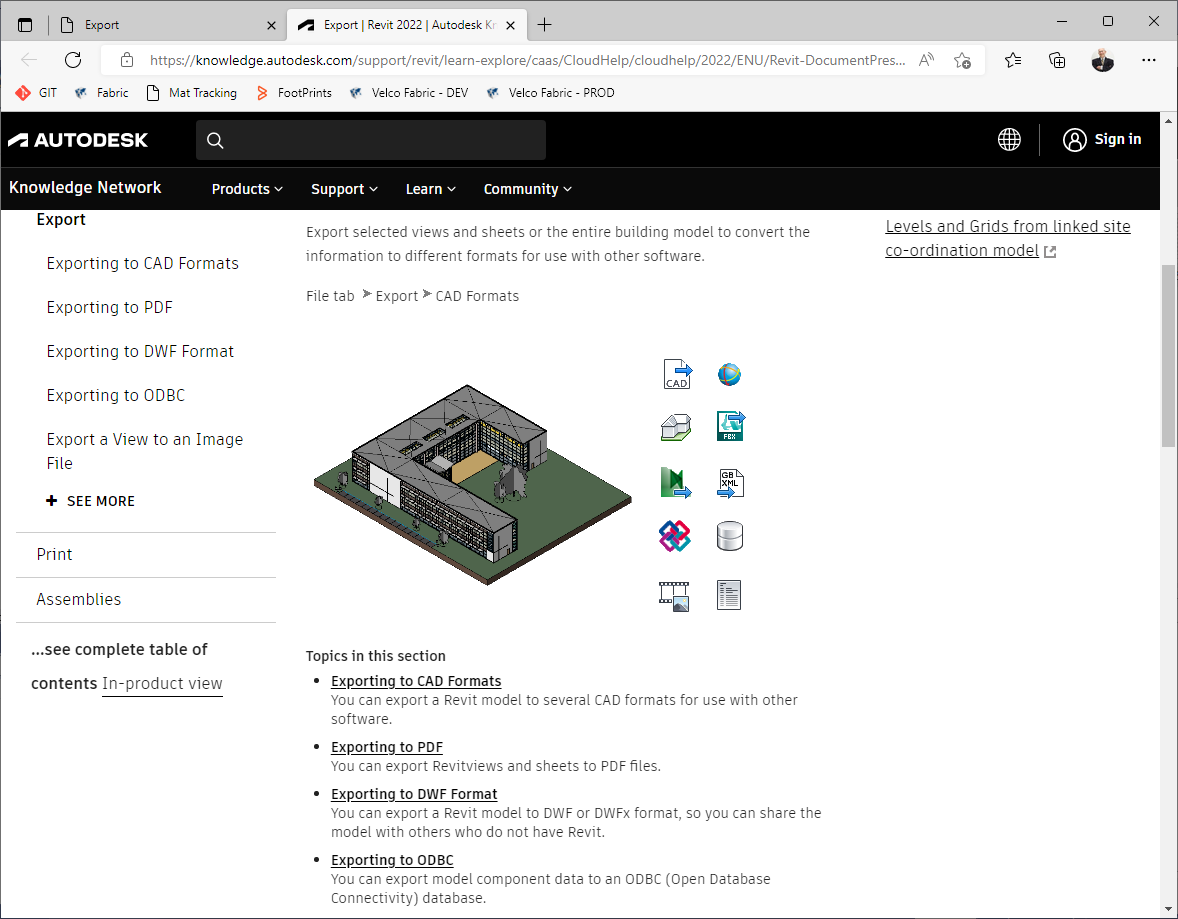Click Exporting to PDF in sidebar
Viewport: 1178px width, 919px height.
click(110, 307)
